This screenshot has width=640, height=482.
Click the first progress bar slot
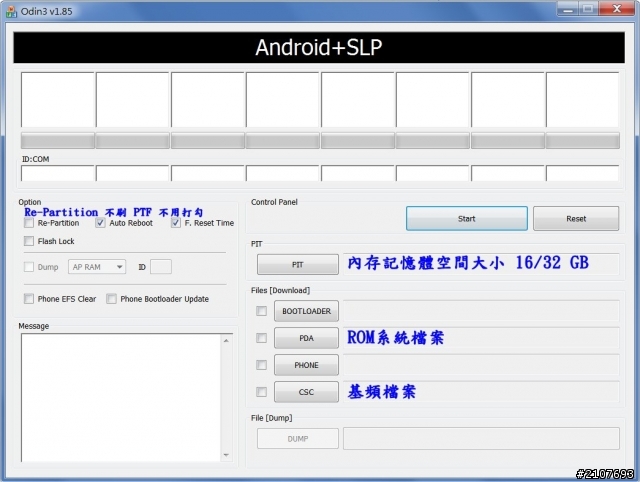58,140
